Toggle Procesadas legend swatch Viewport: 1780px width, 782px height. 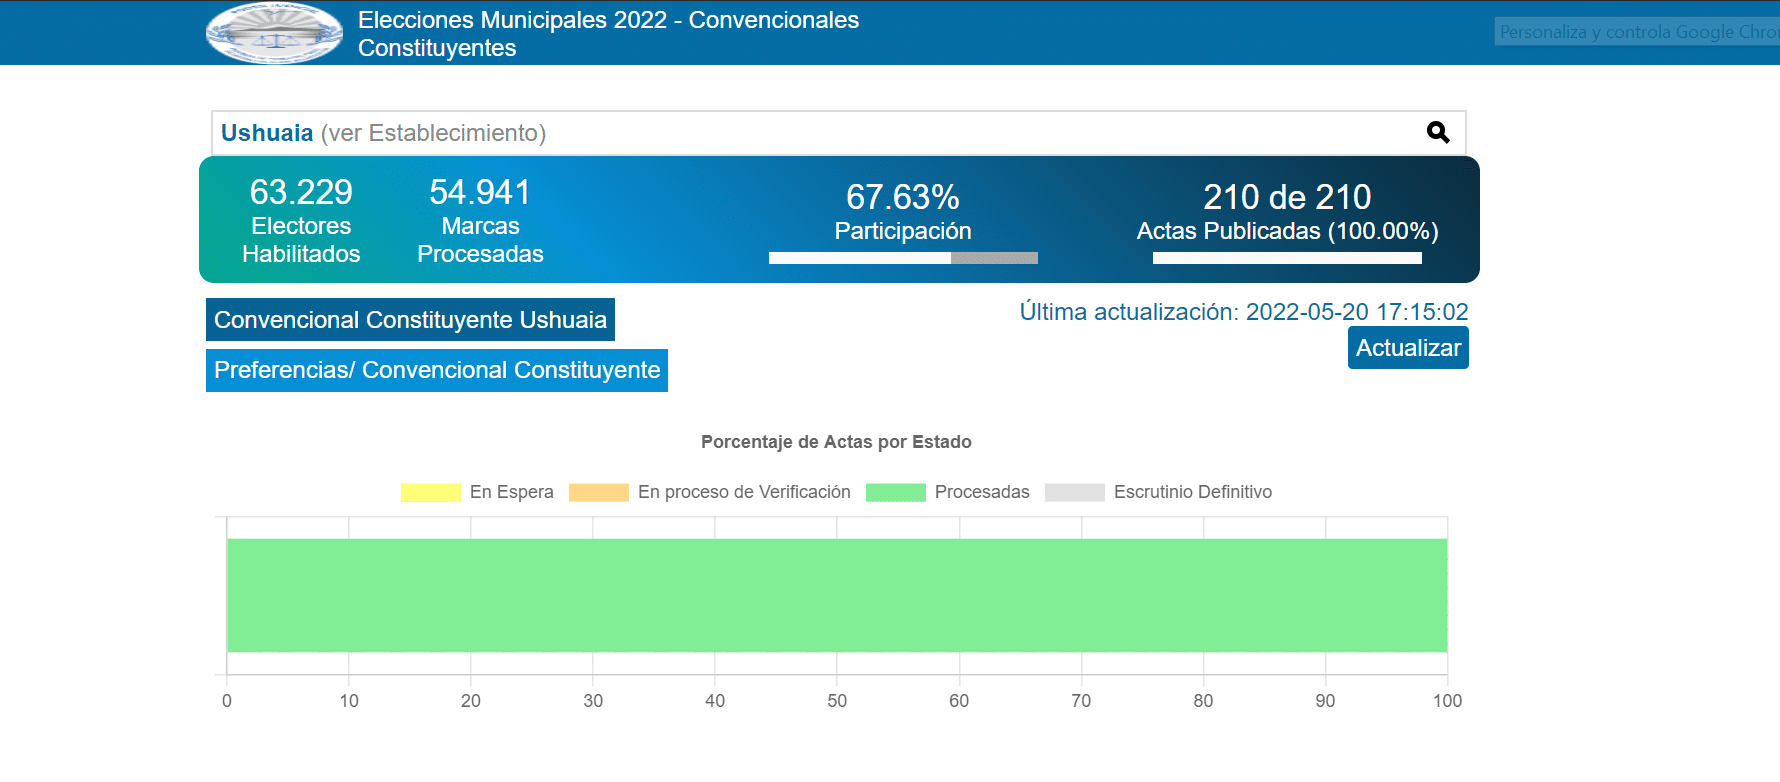pos(895,492)
